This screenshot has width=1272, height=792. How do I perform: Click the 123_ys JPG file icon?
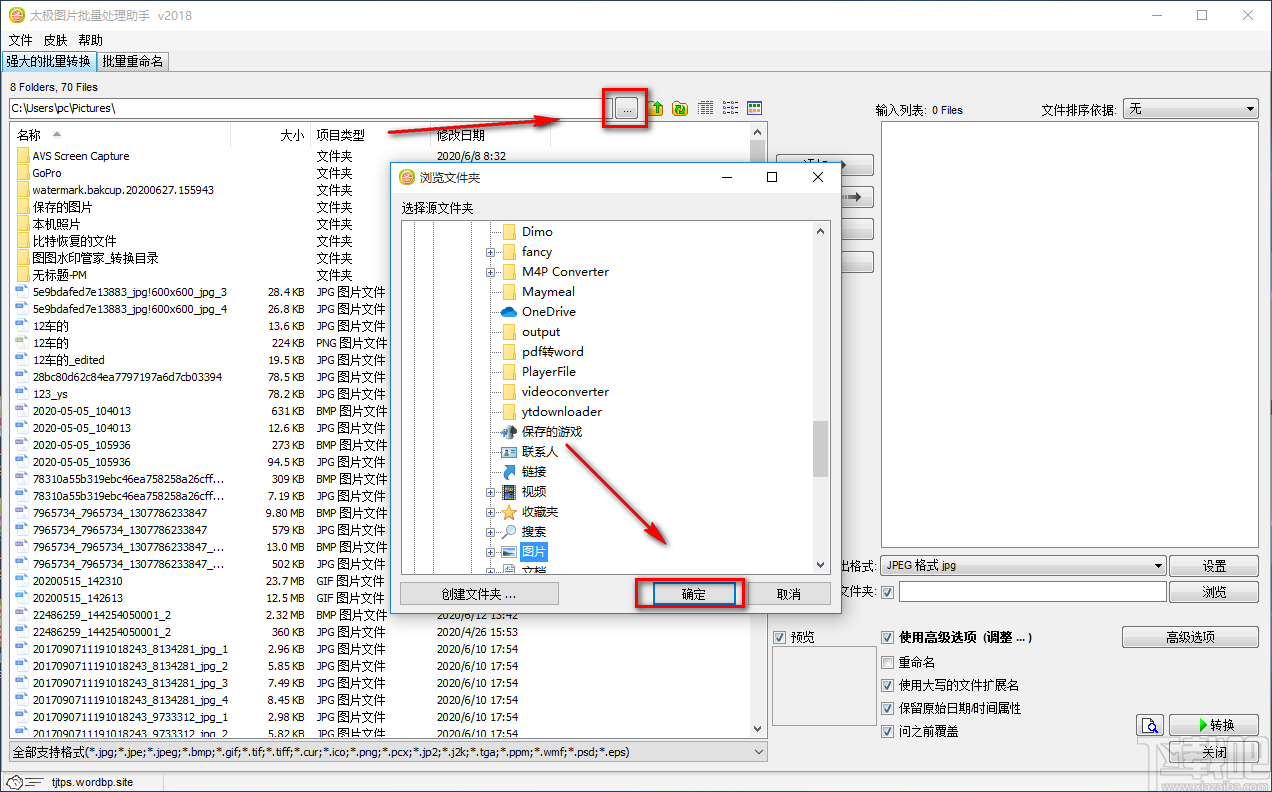pos(23,394)
